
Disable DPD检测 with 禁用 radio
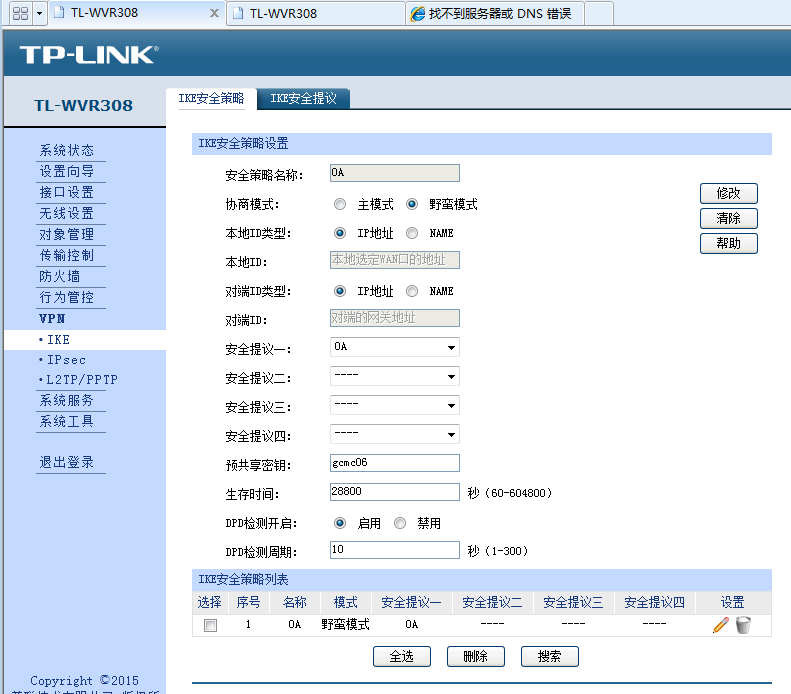coord(400,523)
